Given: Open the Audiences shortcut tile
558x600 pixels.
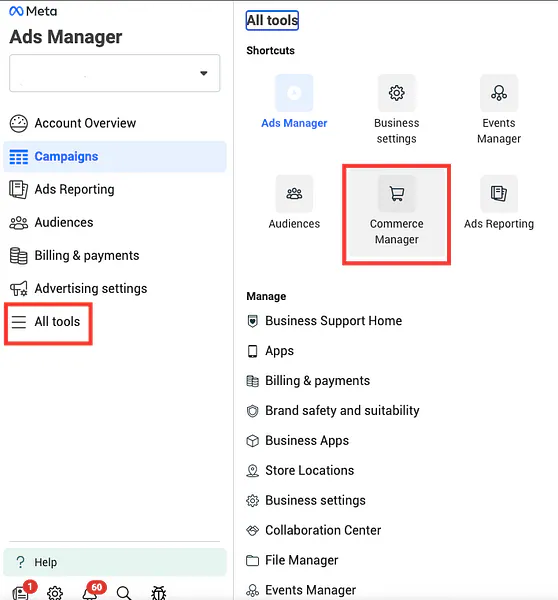Looking at the screenshot, I should (294, 202).
